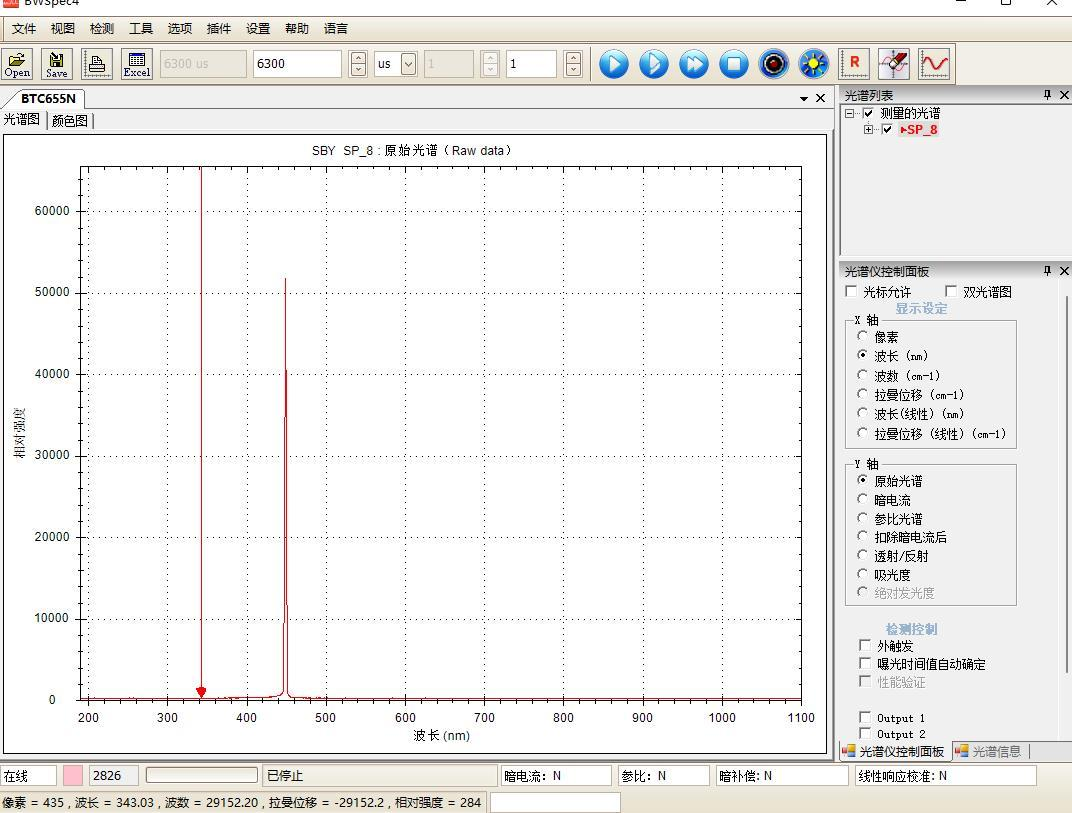The width and height of the screenshot is (1072, 813).
Task: Open the BTC655N window dropdown arrow
Action: [804, 99]
